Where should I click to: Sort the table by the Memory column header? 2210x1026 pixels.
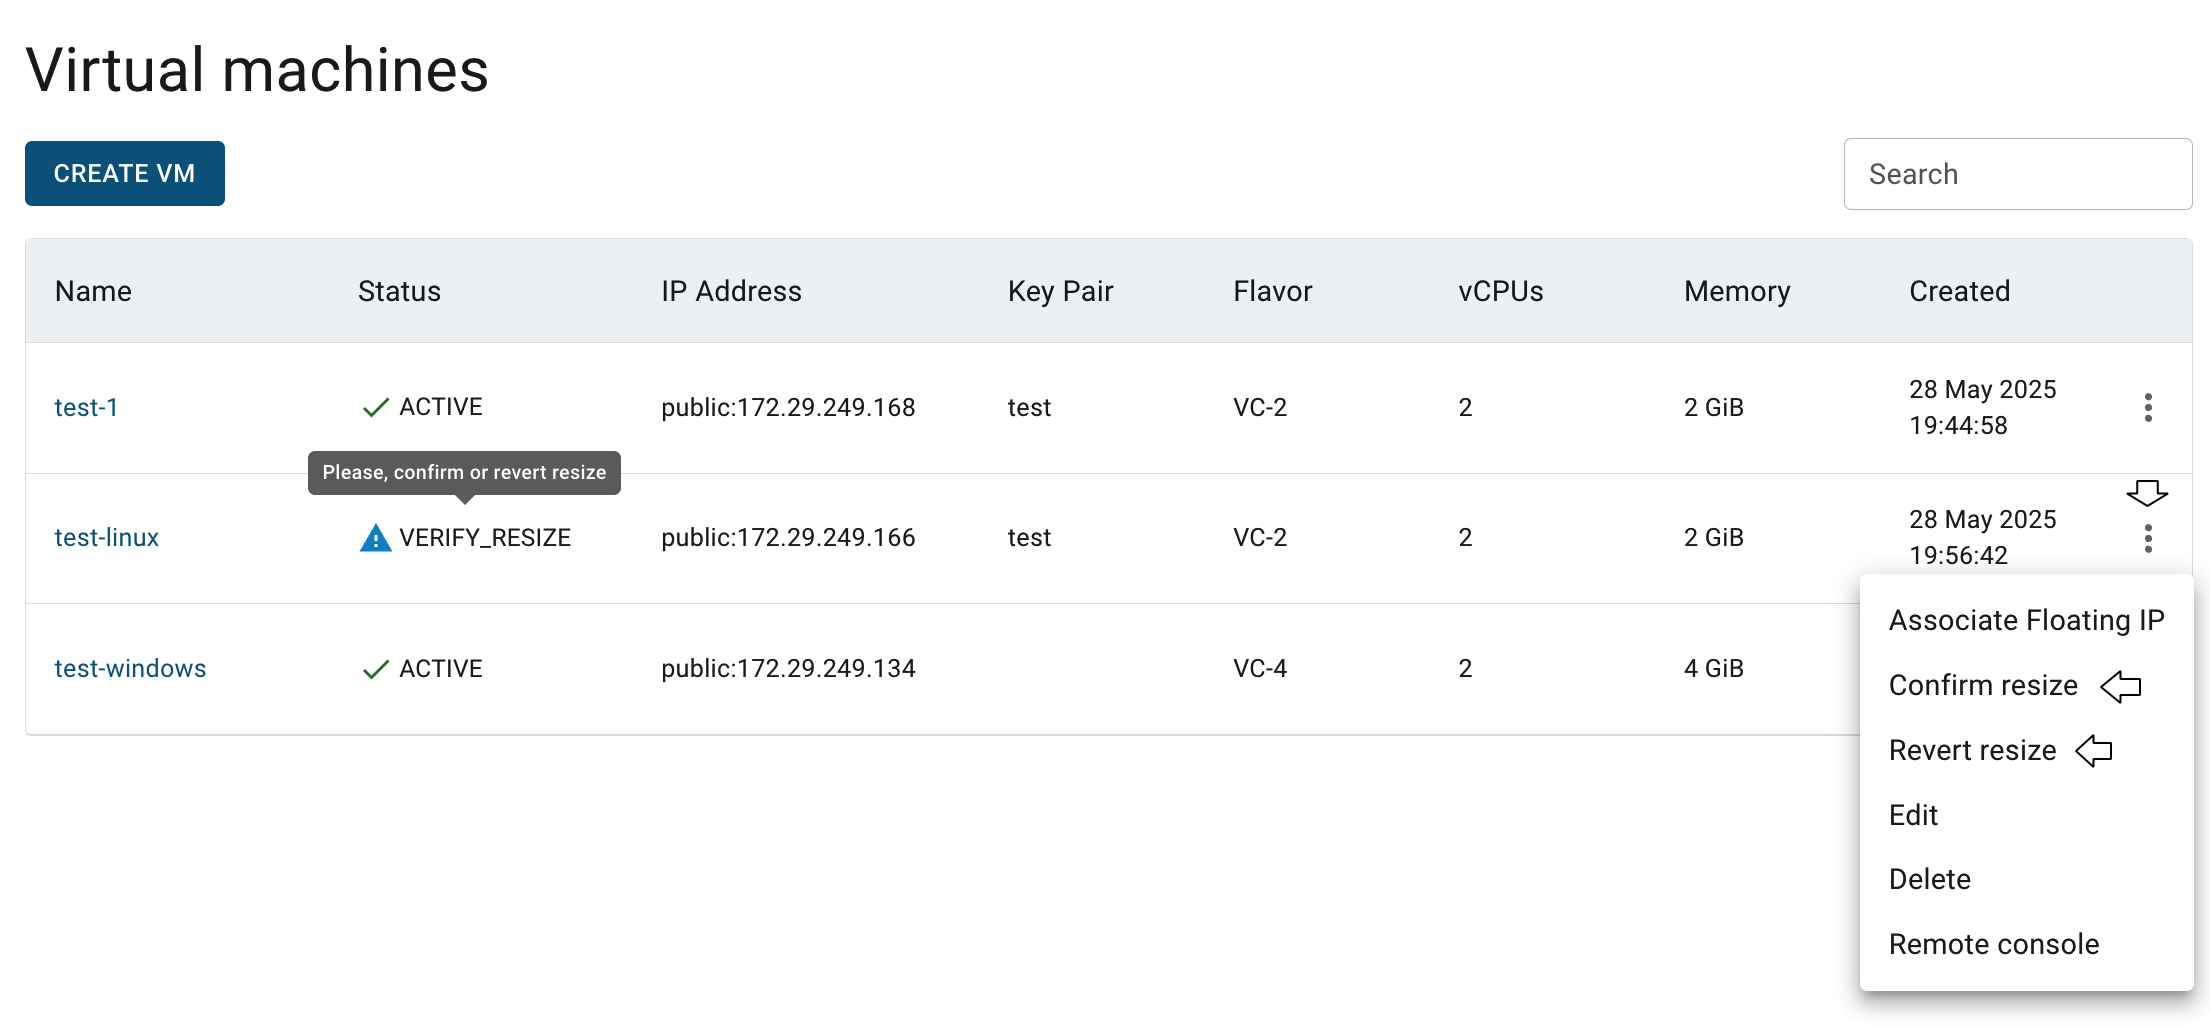click(x=1737, y=291)
